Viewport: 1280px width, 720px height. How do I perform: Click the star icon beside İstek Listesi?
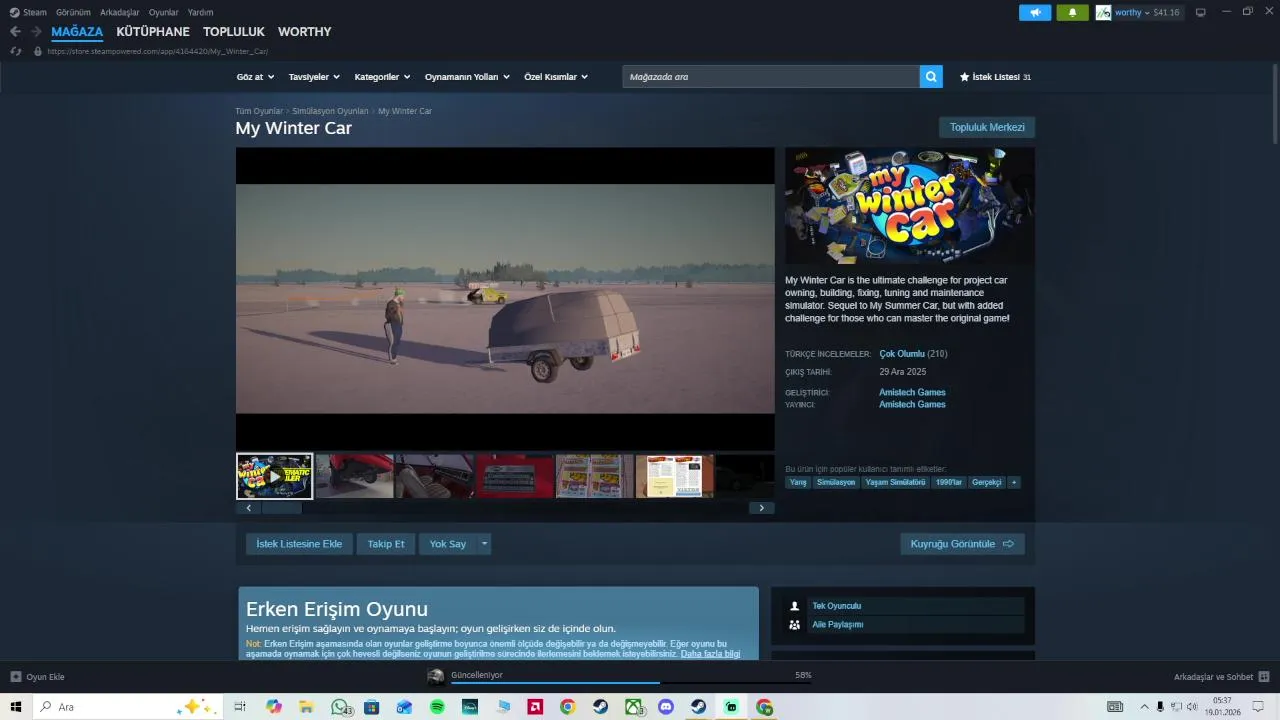pyautogui.click(x=965, y=77)
